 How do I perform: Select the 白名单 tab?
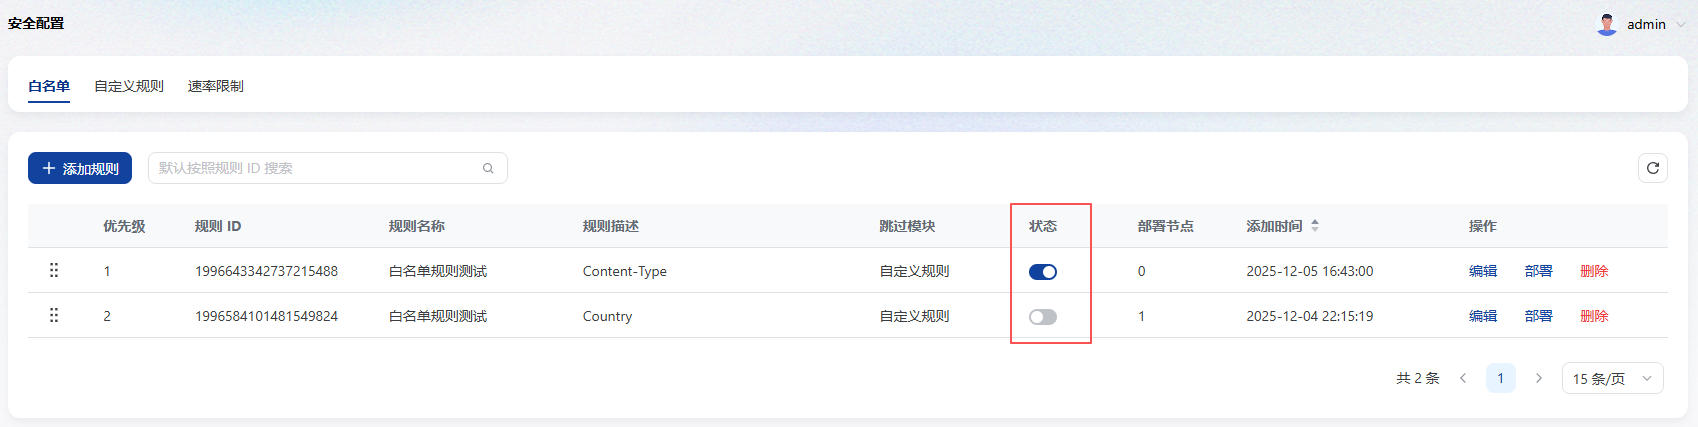tap(49, 86)
